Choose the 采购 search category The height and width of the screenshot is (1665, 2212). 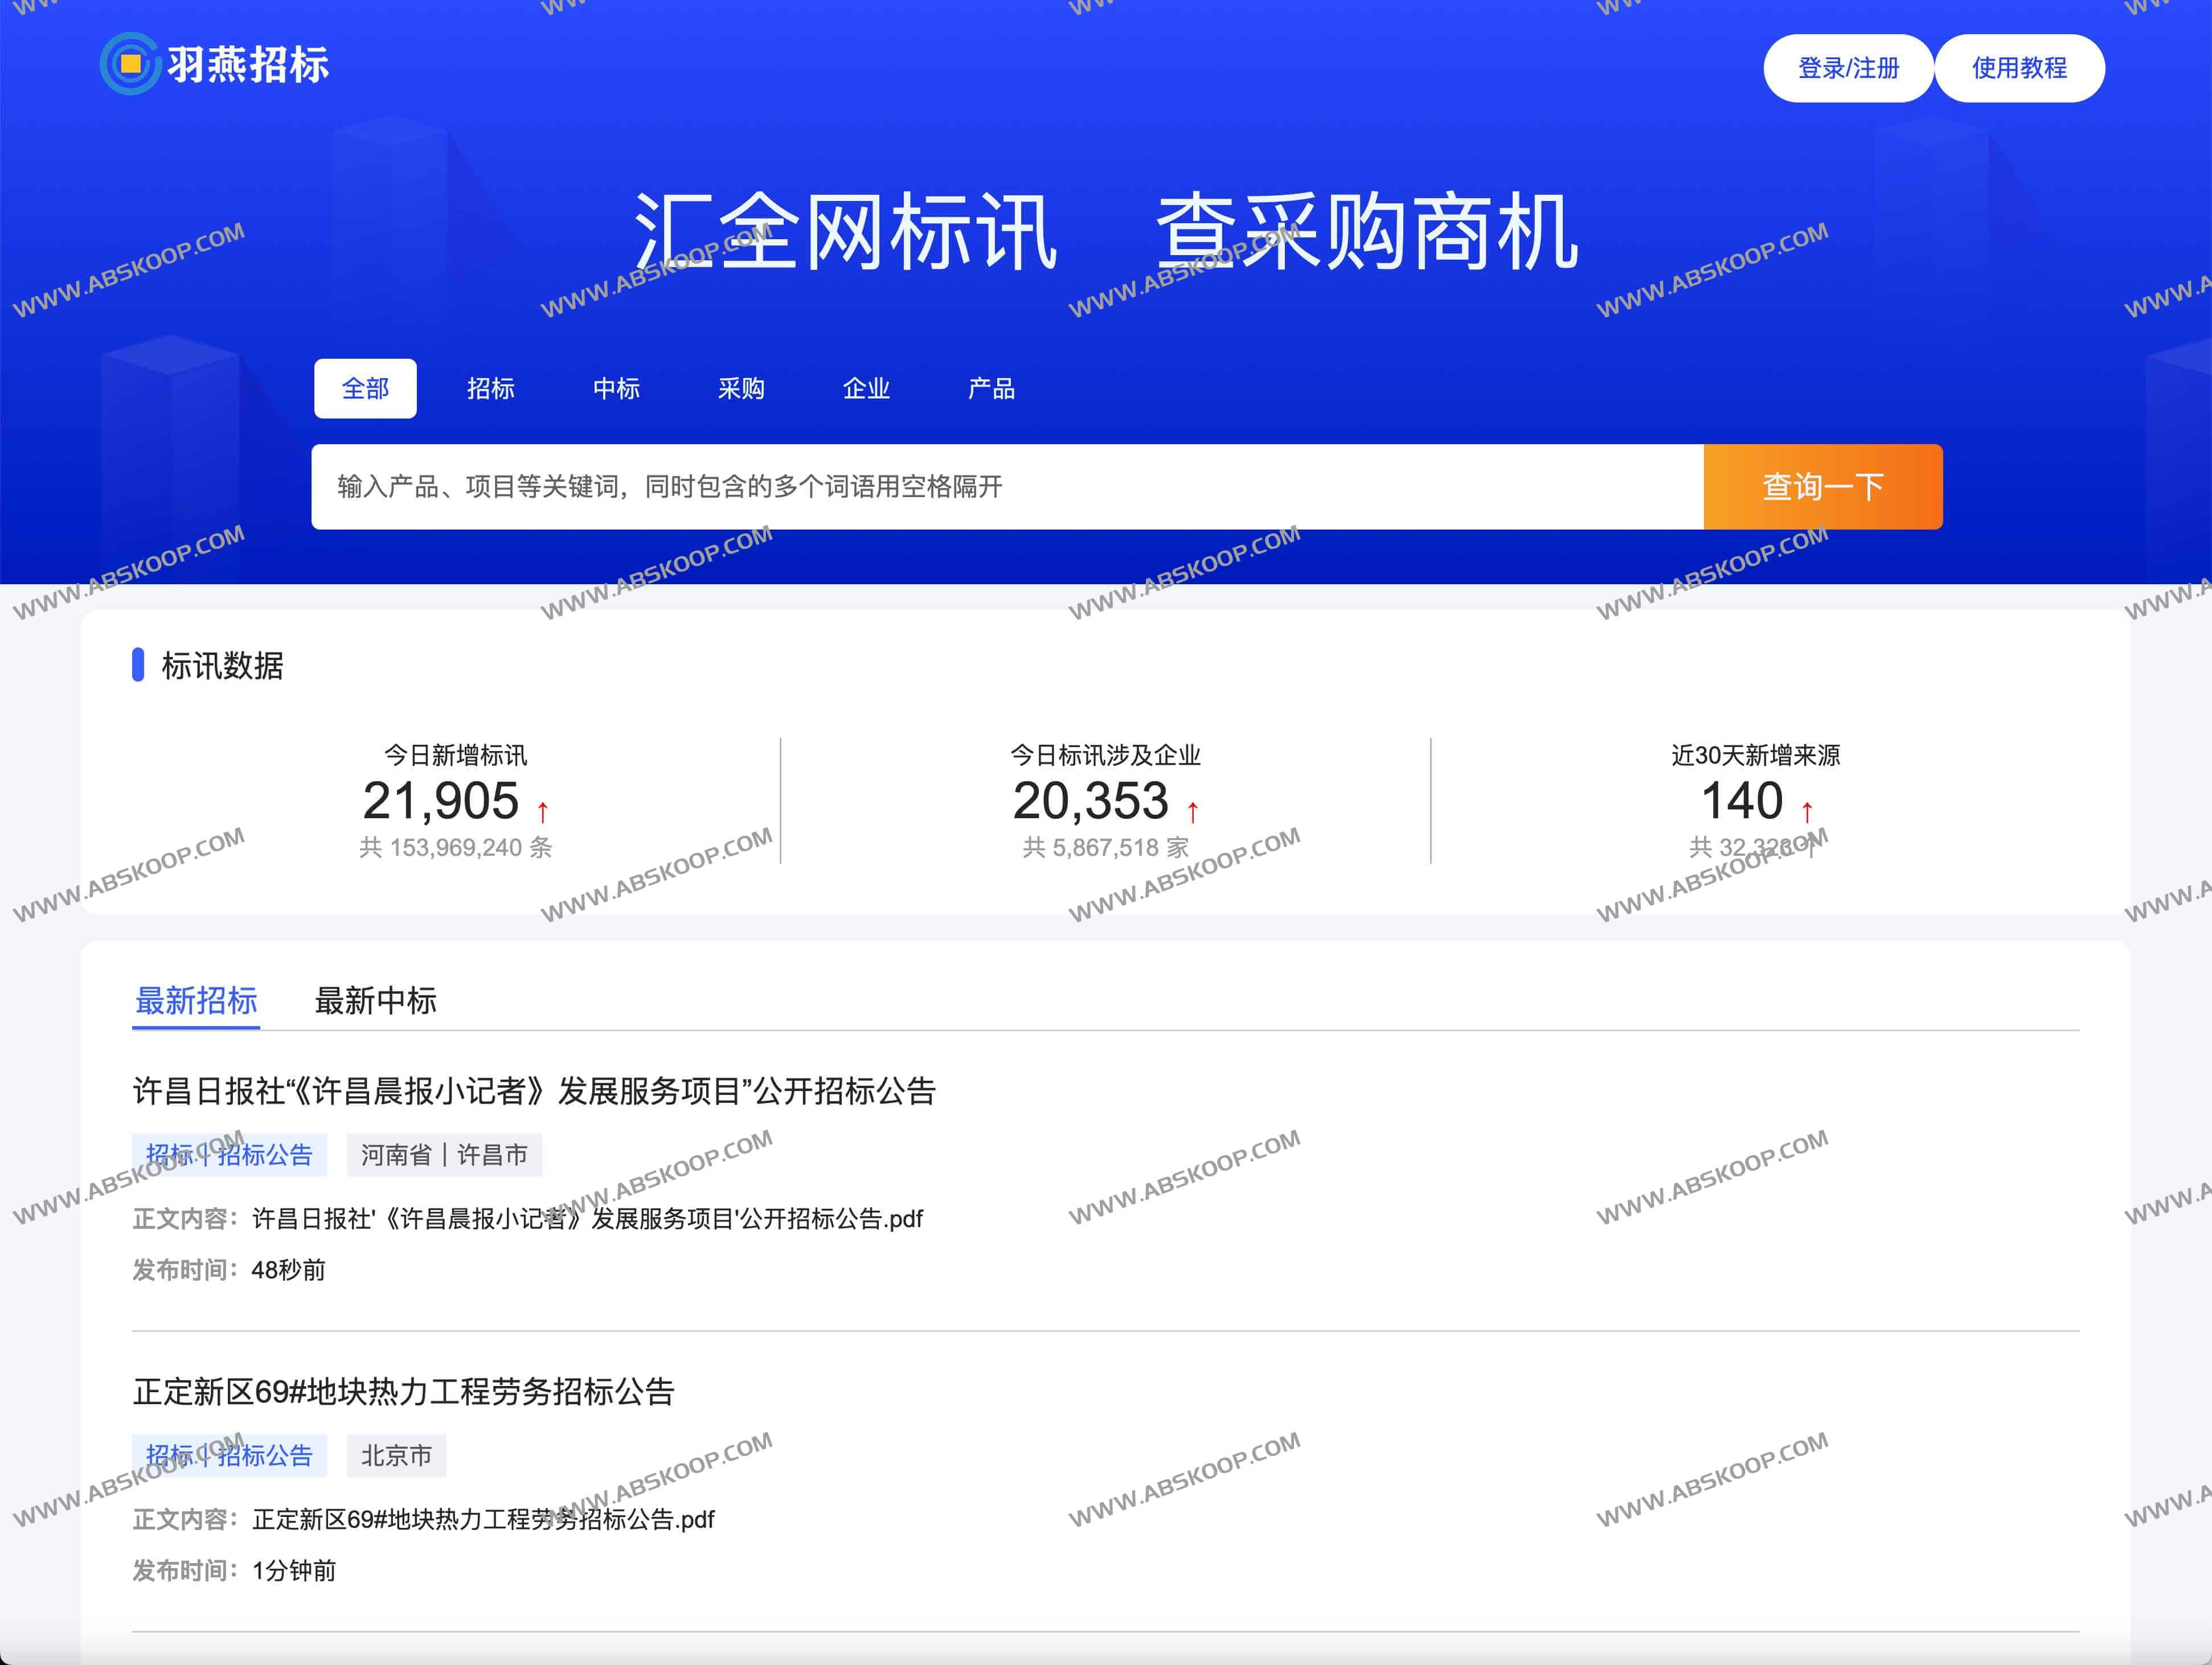point(741,388)
